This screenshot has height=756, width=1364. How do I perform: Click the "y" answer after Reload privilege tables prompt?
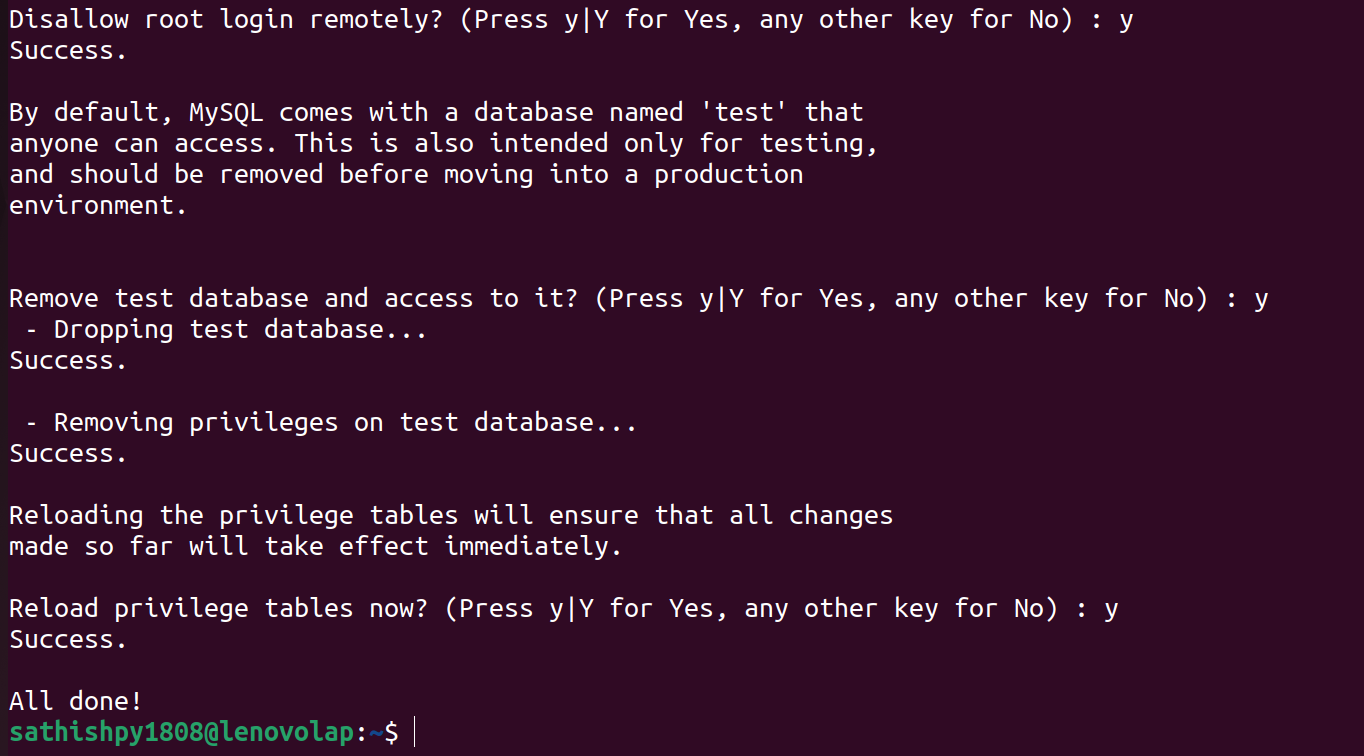pos(1111,609)
